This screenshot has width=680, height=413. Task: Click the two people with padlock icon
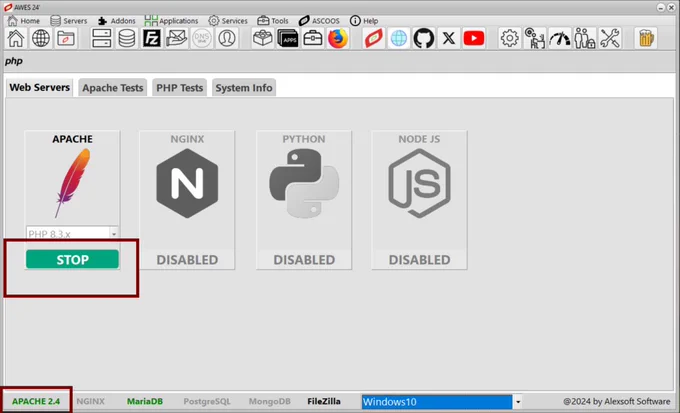(585, 38)
